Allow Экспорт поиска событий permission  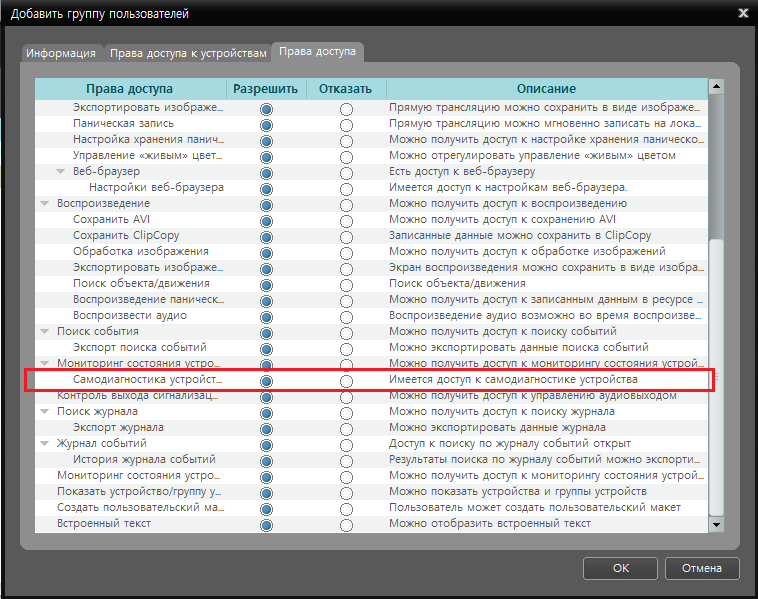266,349
